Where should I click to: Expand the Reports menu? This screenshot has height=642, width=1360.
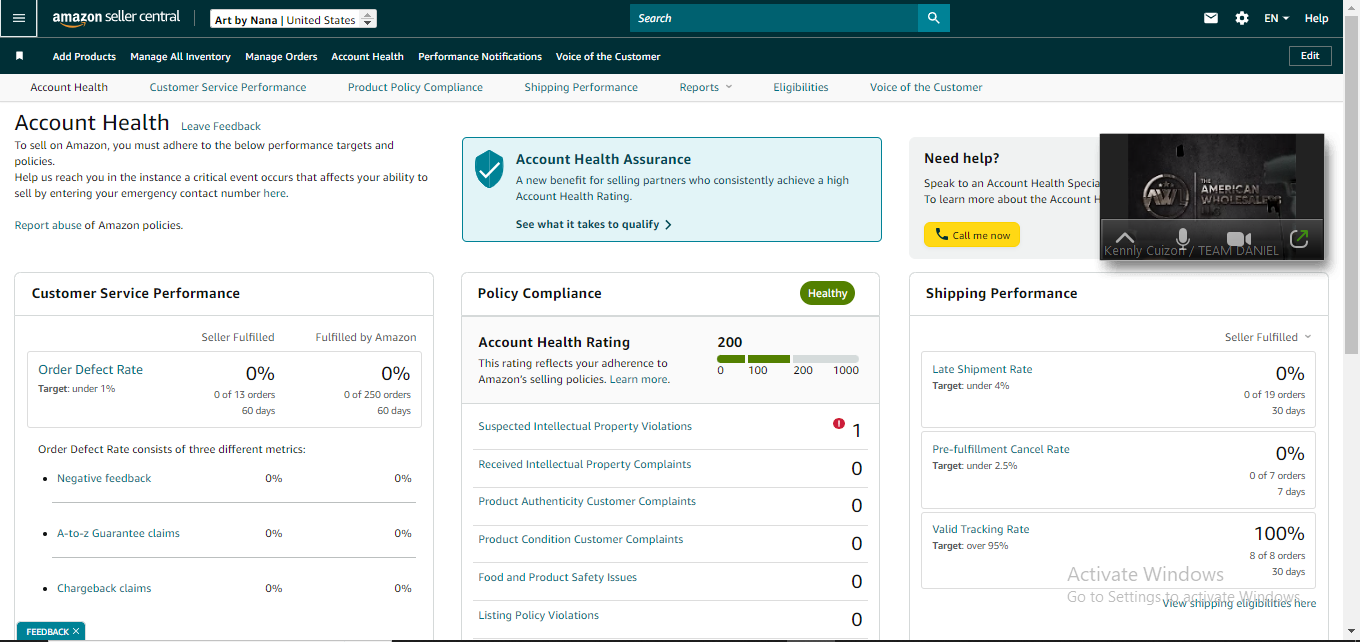(706, 87)
